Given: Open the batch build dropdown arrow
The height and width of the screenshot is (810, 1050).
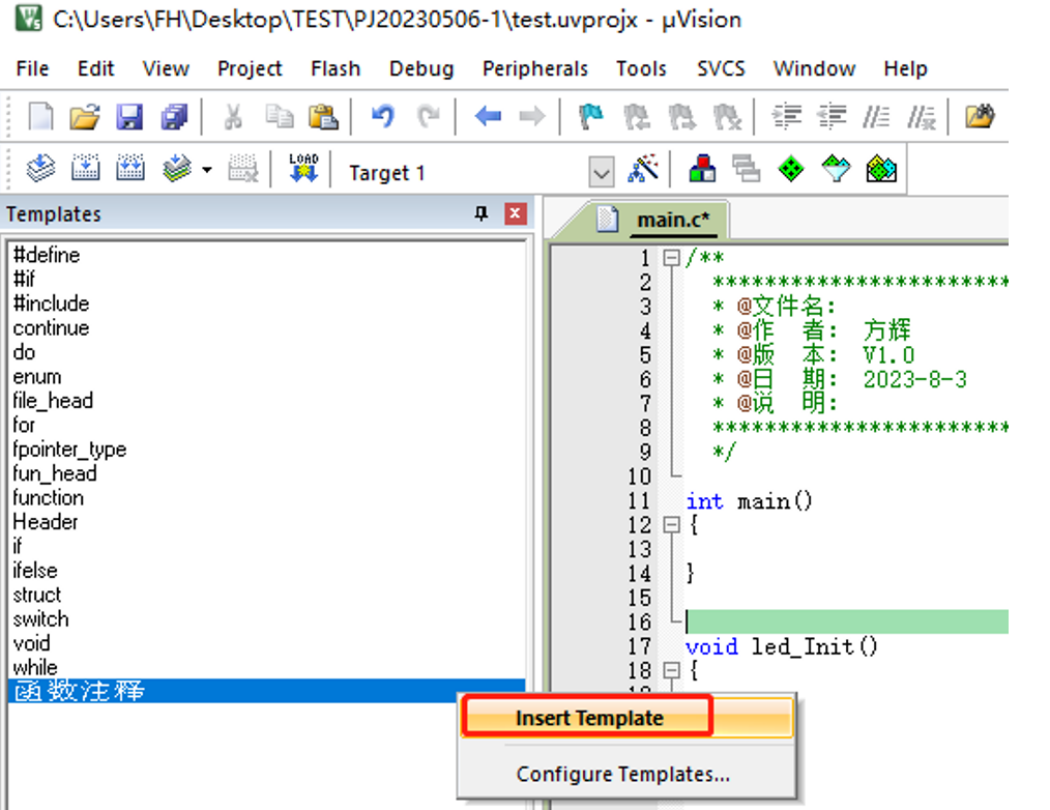Looking at the screenshot, I should 207,171.
